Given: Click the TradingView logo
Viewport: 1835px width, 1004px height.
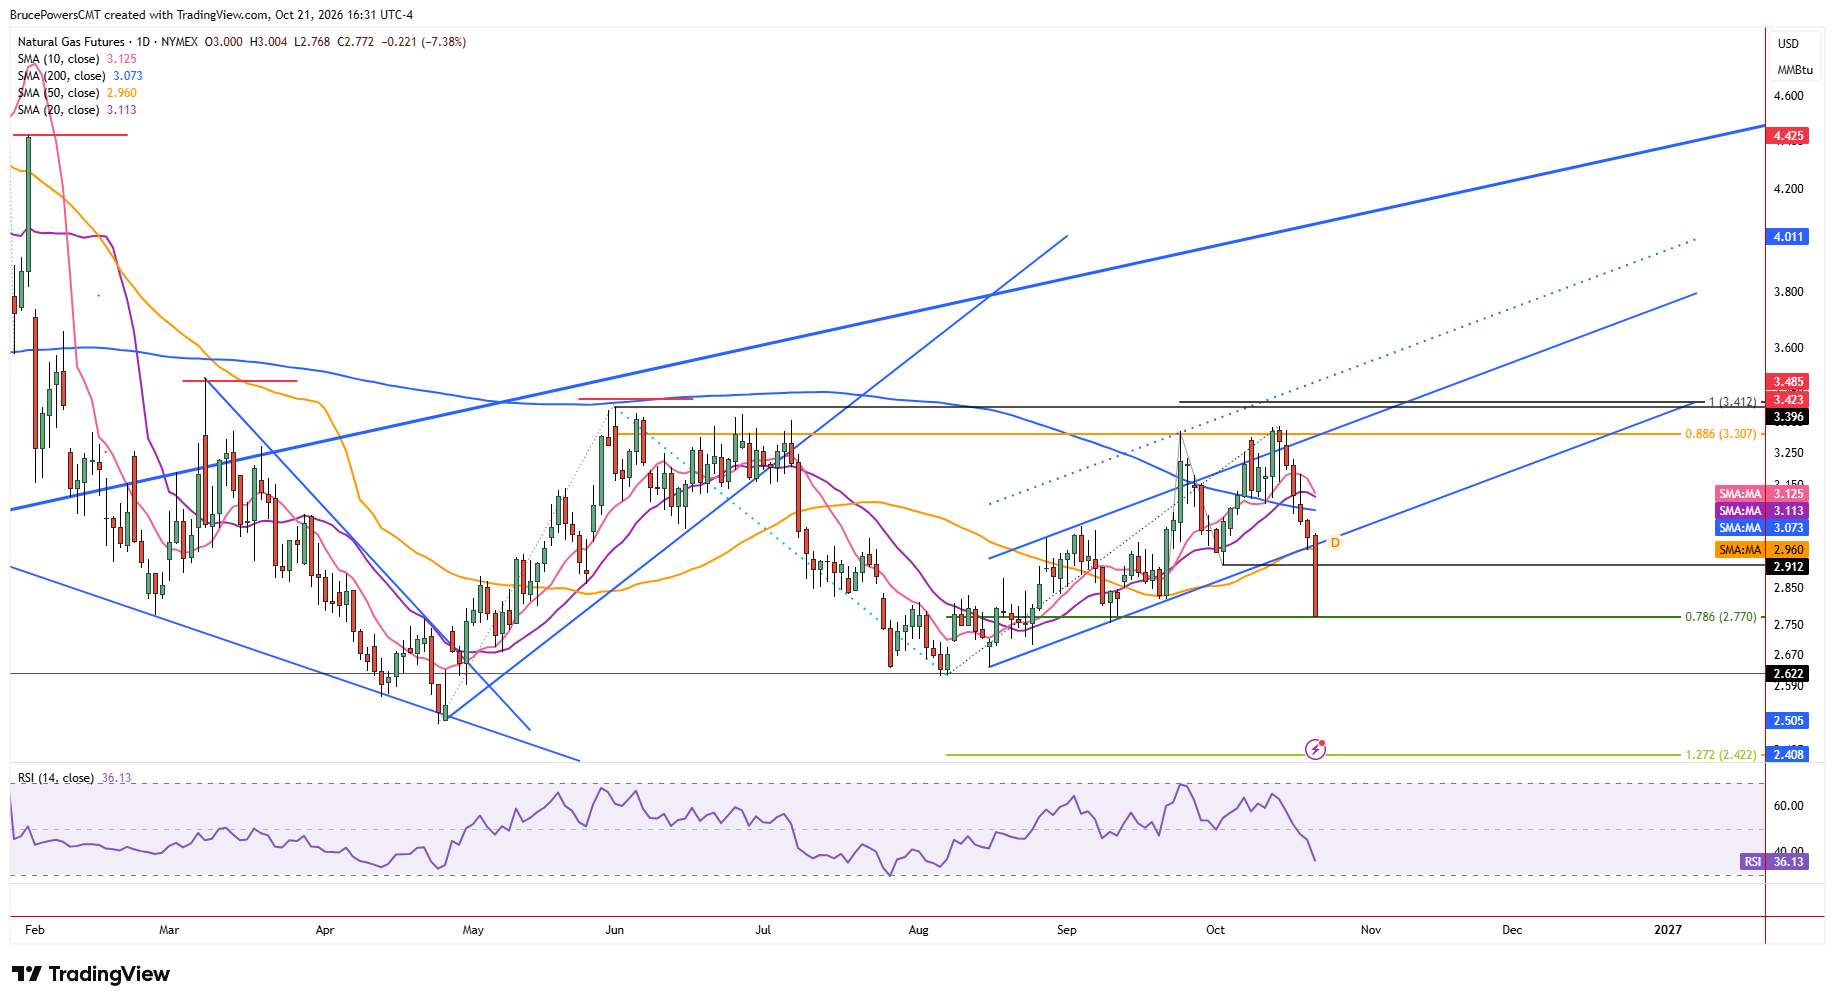Looking at the screenshot, I should 91,974.
